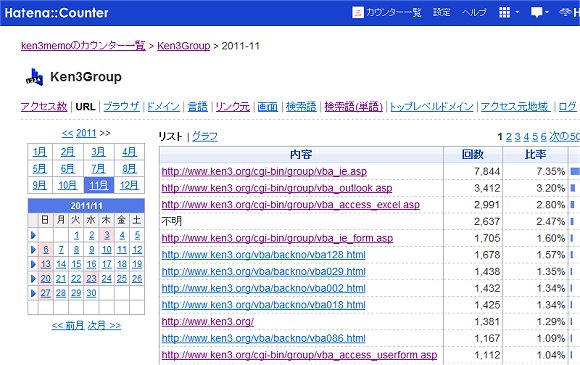
Task: Open the apps grid icon in header
Action: [504, 13]
